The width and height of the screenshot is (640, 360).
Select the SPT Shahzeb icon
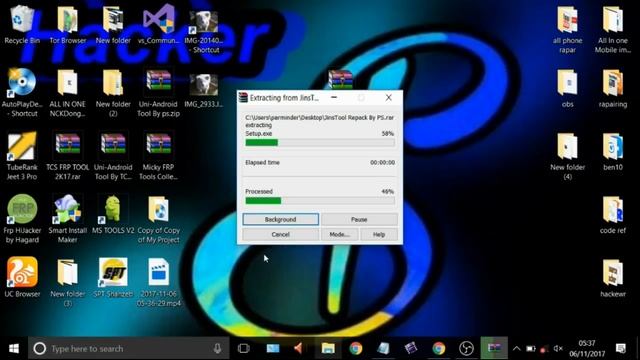click(x=113, y=278)
